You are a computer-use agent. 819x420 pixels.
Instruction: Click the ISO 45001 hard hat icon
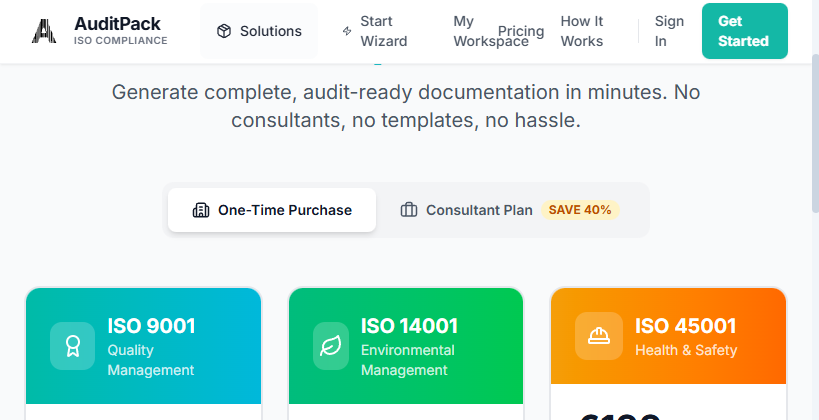(599, 335)
